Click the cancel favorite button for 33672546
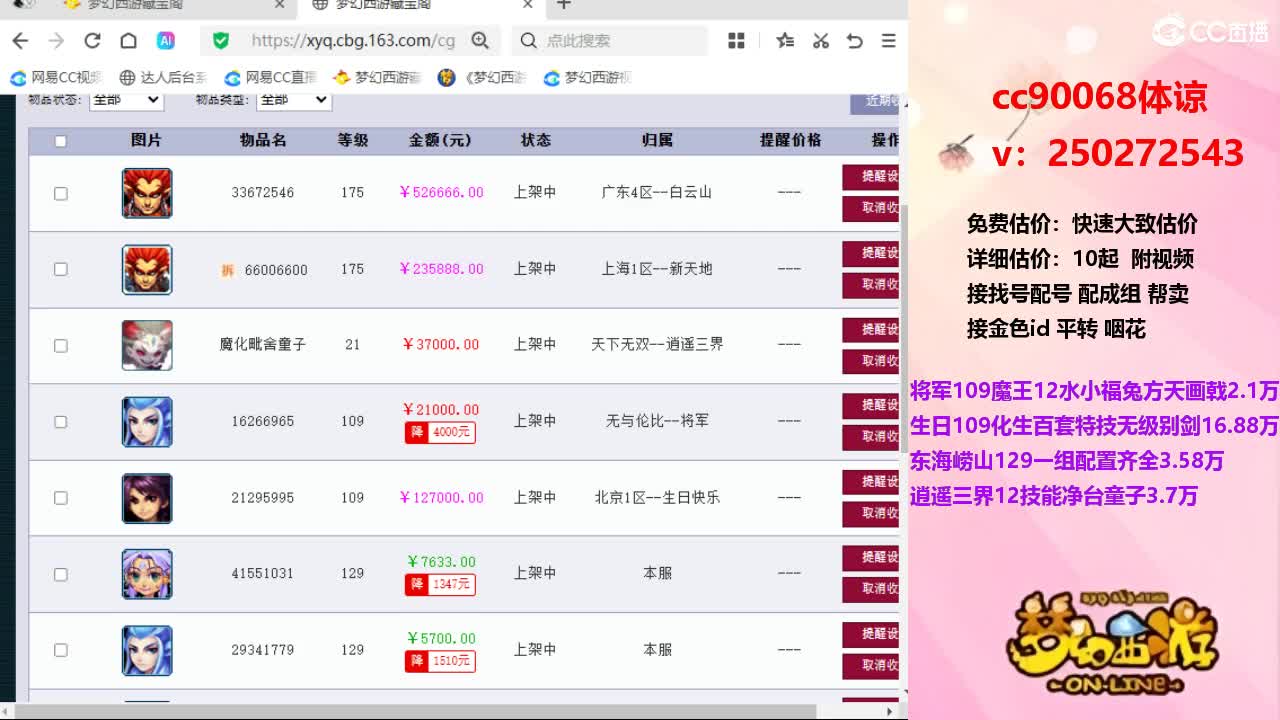This screenshot has height=720, width=1280. pos(871,208)
